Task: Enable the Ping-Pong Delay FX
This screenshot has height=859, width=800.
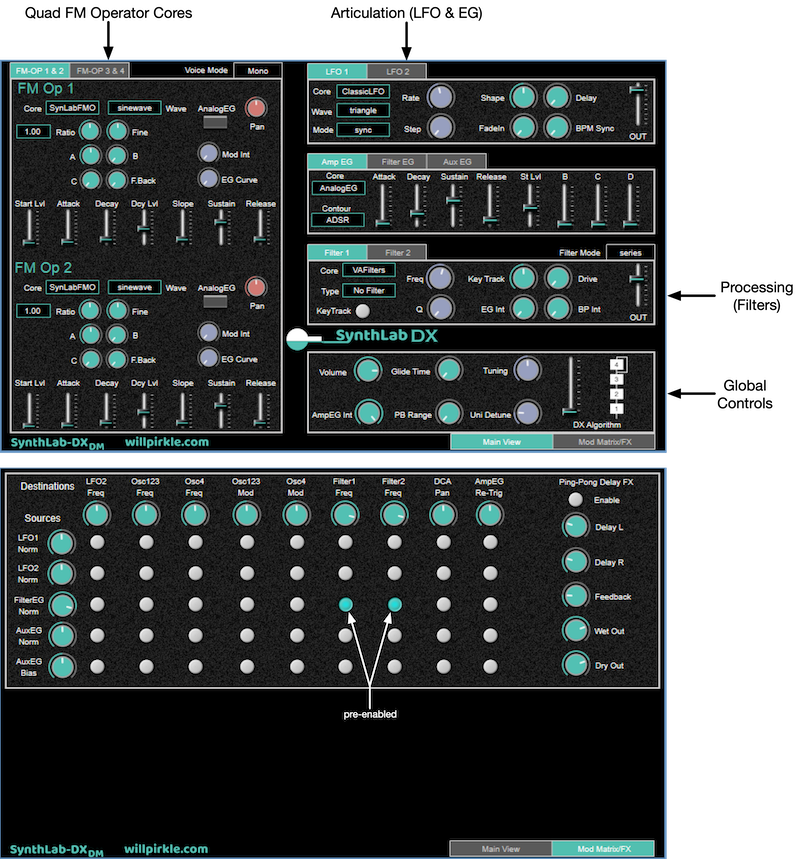Action: pyautogui.click(x=575, y=500)
